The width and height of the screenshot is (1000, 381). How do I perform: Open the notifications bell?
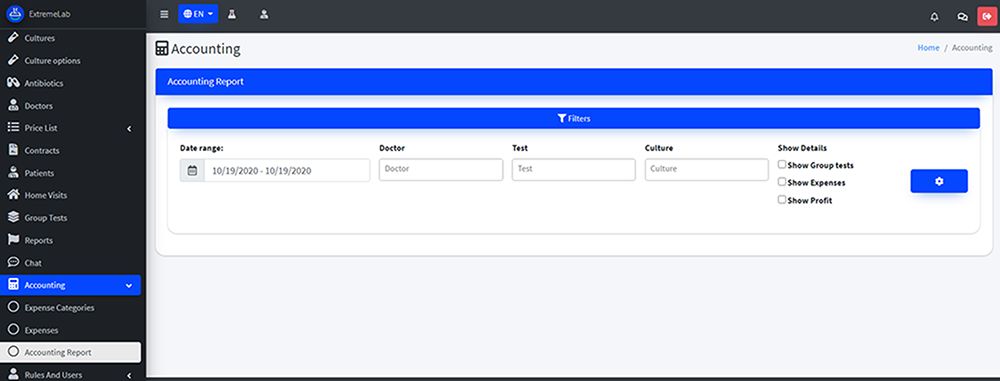click(x=934, y=17)
